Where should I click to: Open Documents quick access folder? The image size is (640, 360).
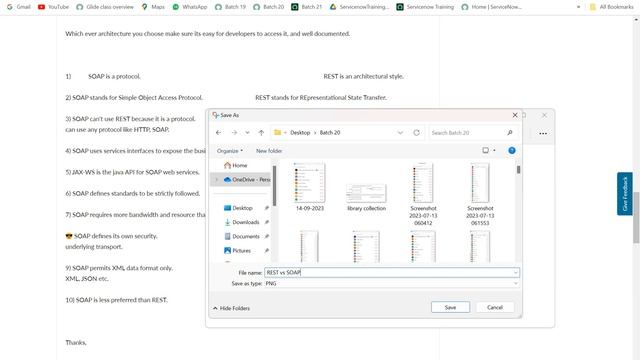coord(242,236)
